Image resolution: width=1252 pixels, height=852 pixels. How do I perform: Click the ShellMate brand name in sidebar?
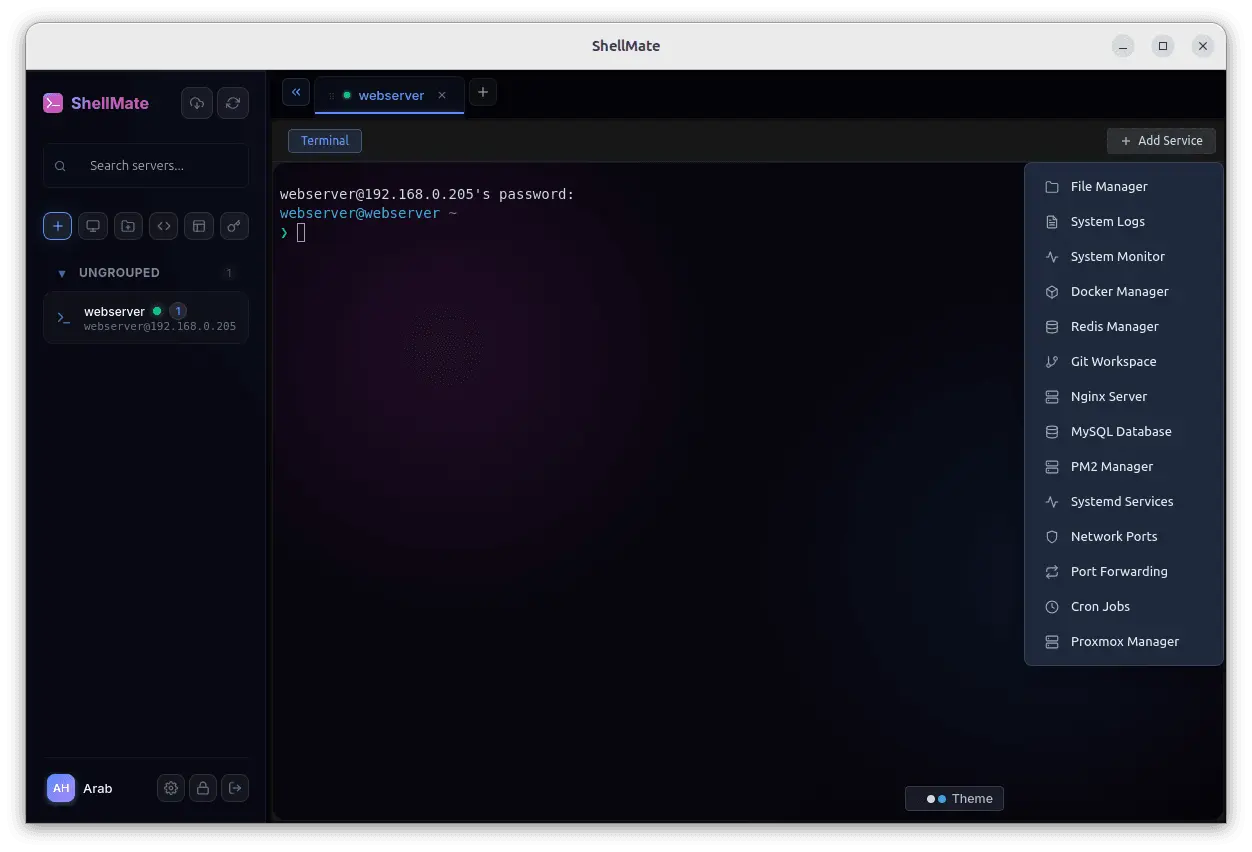(x=110, y=103)
